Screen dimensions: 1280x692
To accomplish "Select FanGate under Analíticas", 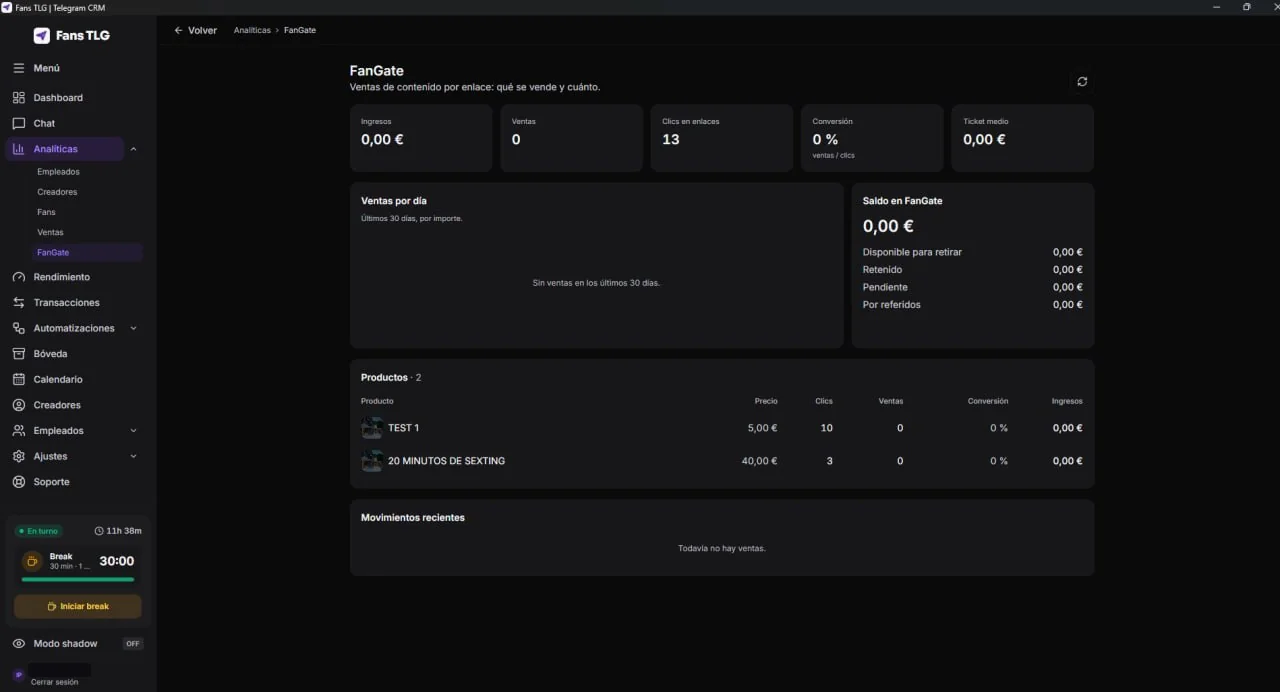I will [86, 252].
